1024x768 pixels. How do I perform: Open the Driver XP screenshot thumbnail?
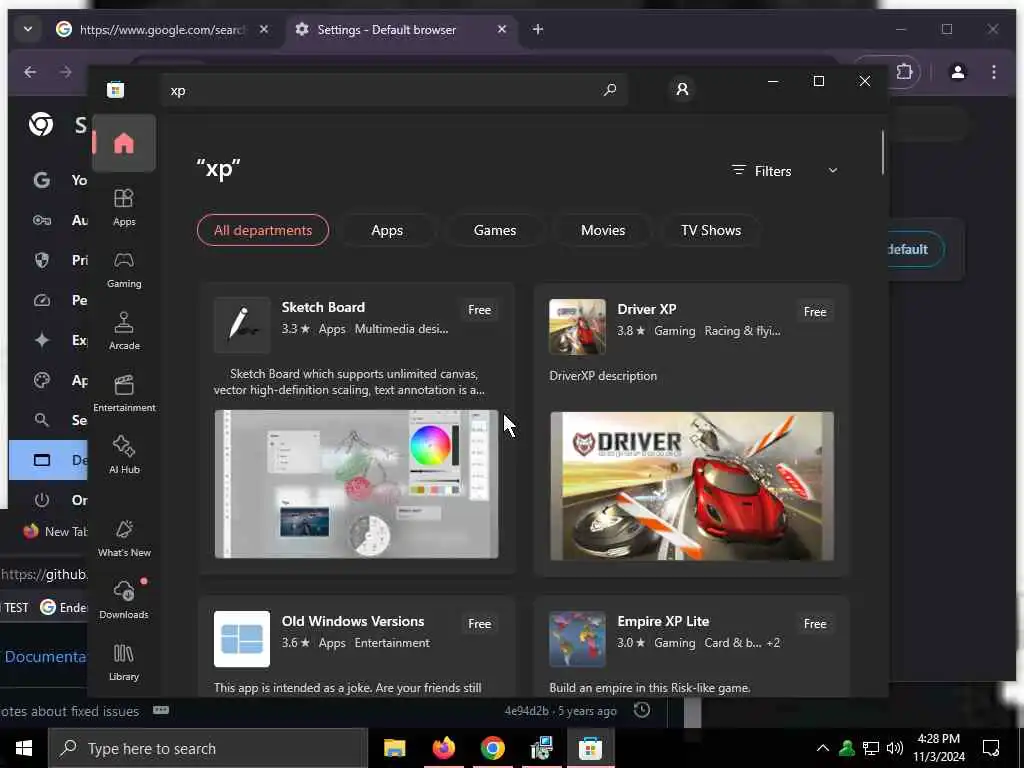692,486
